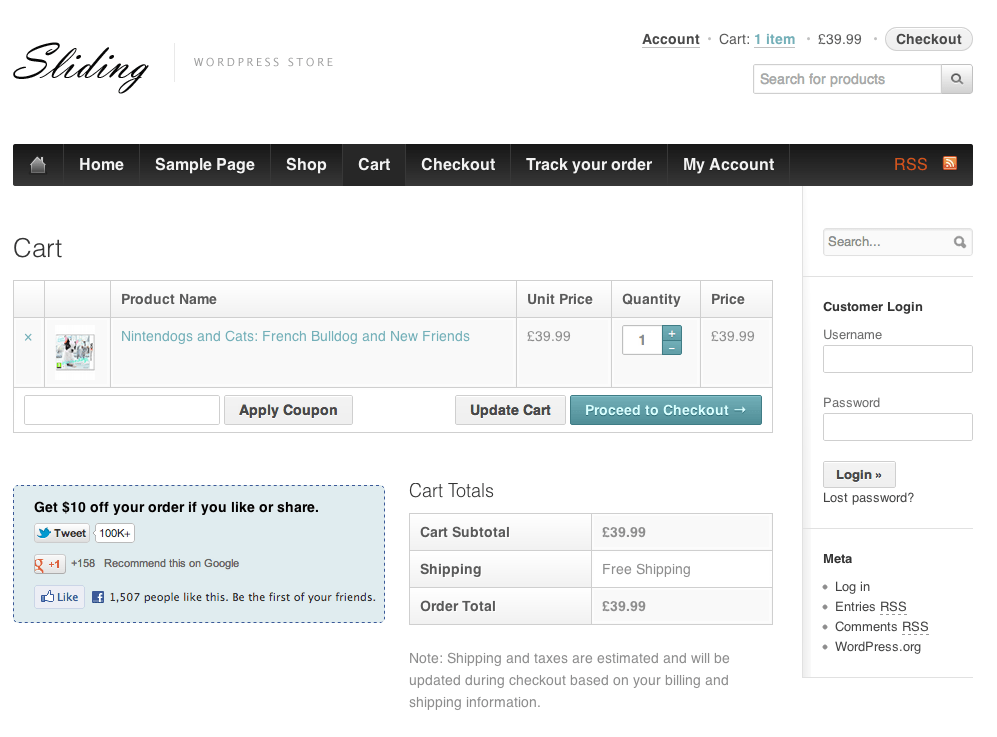
Task: Open the Nintendogs and Cats product link
Action: tap(295, 336)
